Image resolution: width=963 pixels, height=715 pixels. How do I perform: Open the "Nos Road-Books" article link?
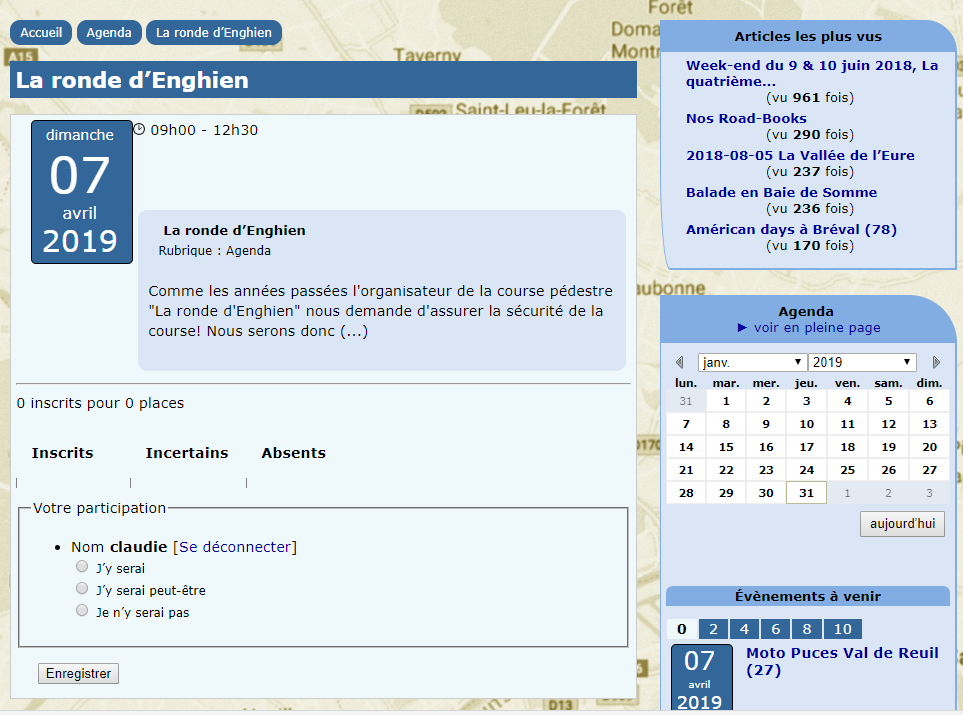click(746, 118)
